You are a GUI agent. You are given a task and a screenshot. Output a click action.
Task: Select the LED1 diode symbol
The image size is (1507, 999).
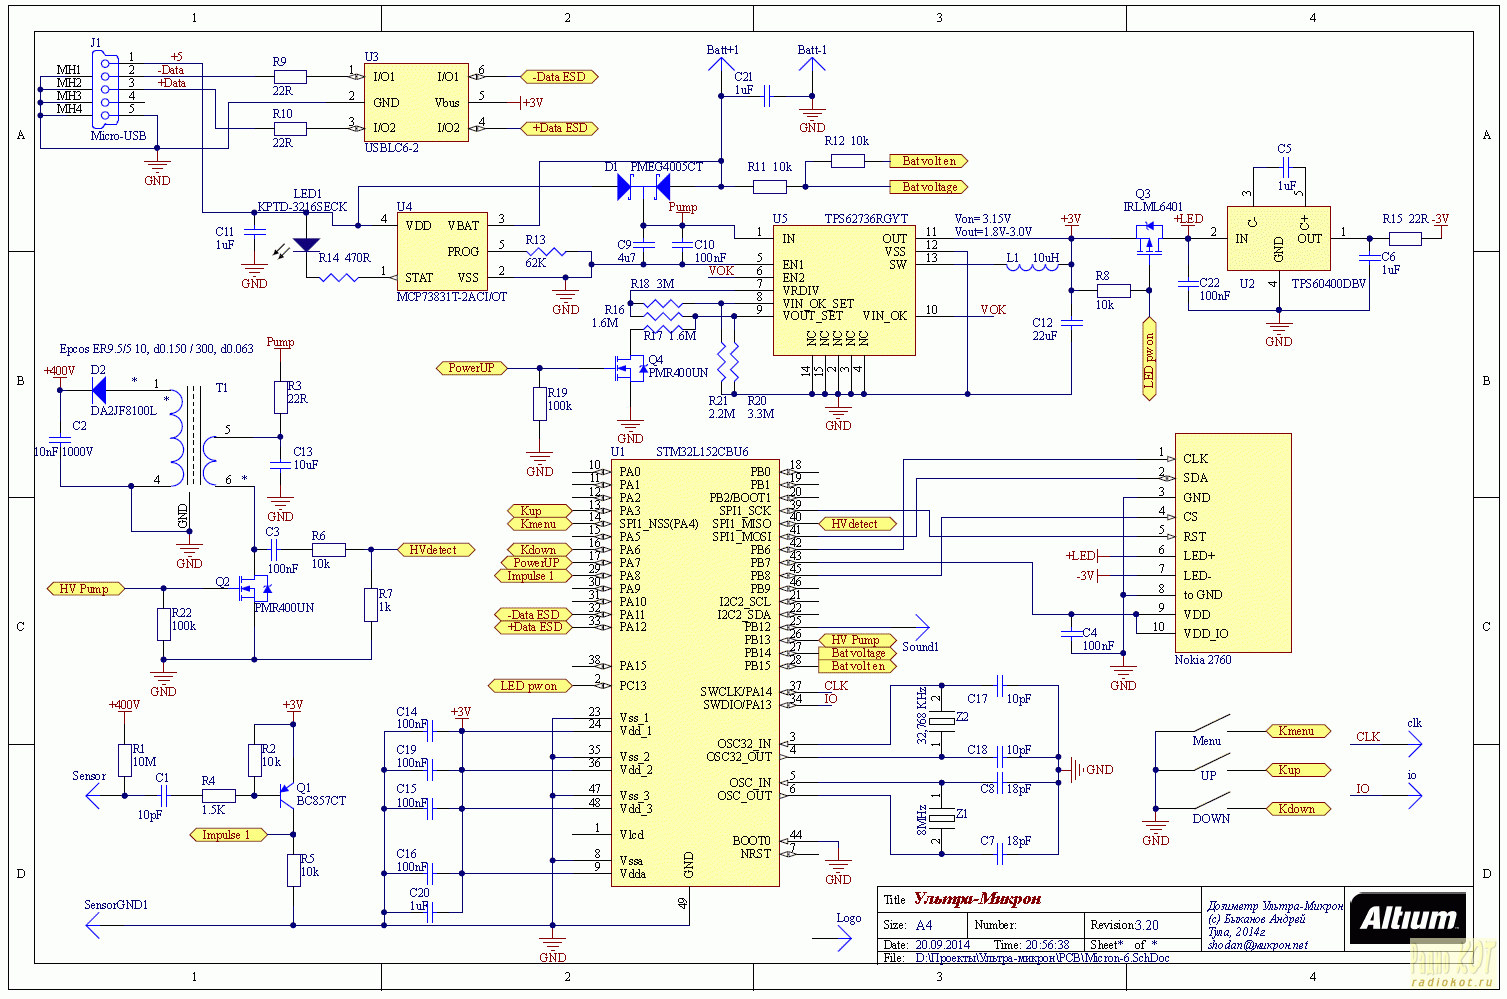point(306,244)
